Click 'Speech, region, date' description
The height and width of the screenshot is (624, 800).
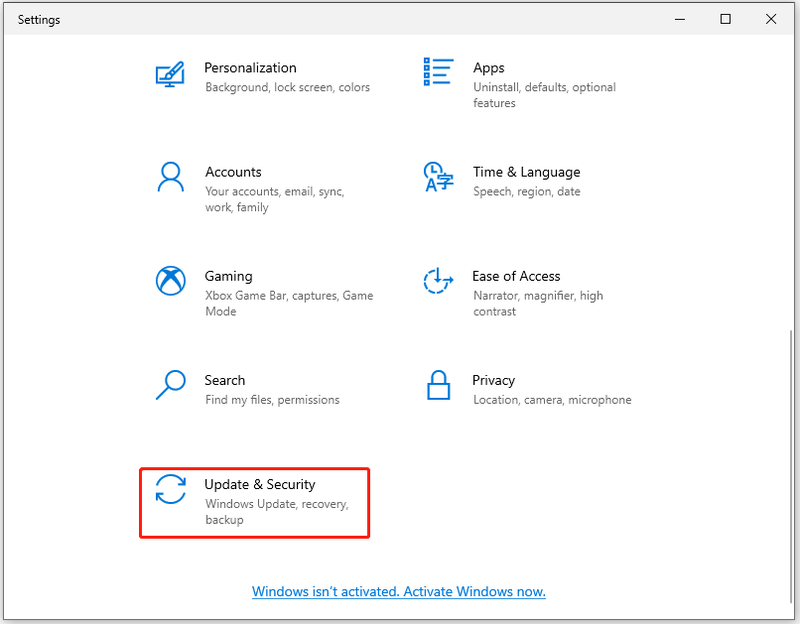pyautogui.click(x=526, y=191)
